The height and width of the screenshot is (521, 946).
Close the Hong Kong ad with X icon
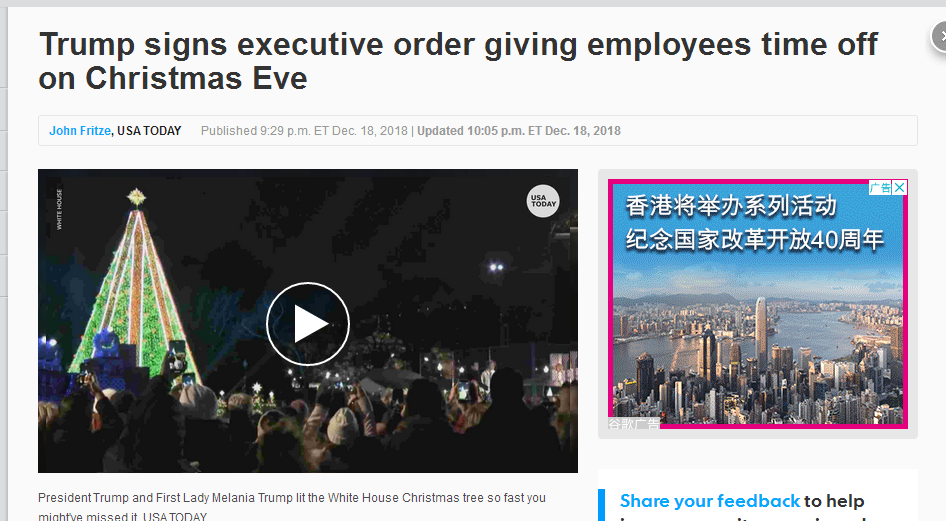[x=900, y=188]
